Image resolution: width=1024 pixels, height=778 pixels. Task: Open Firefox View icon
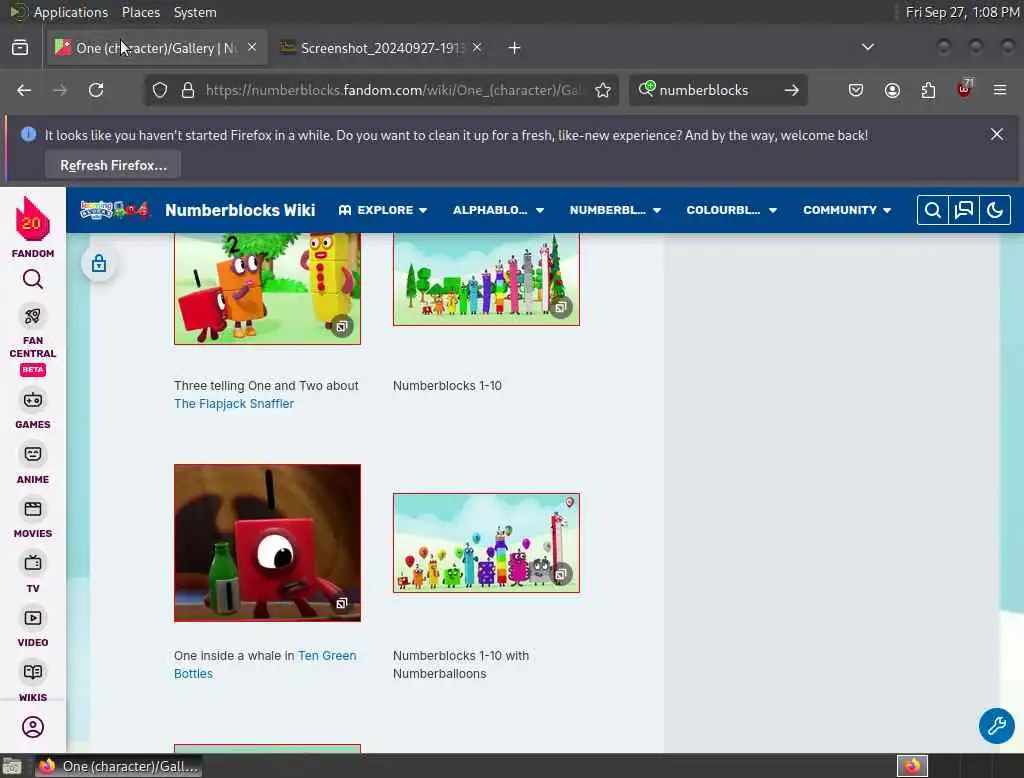click(20, 48)
